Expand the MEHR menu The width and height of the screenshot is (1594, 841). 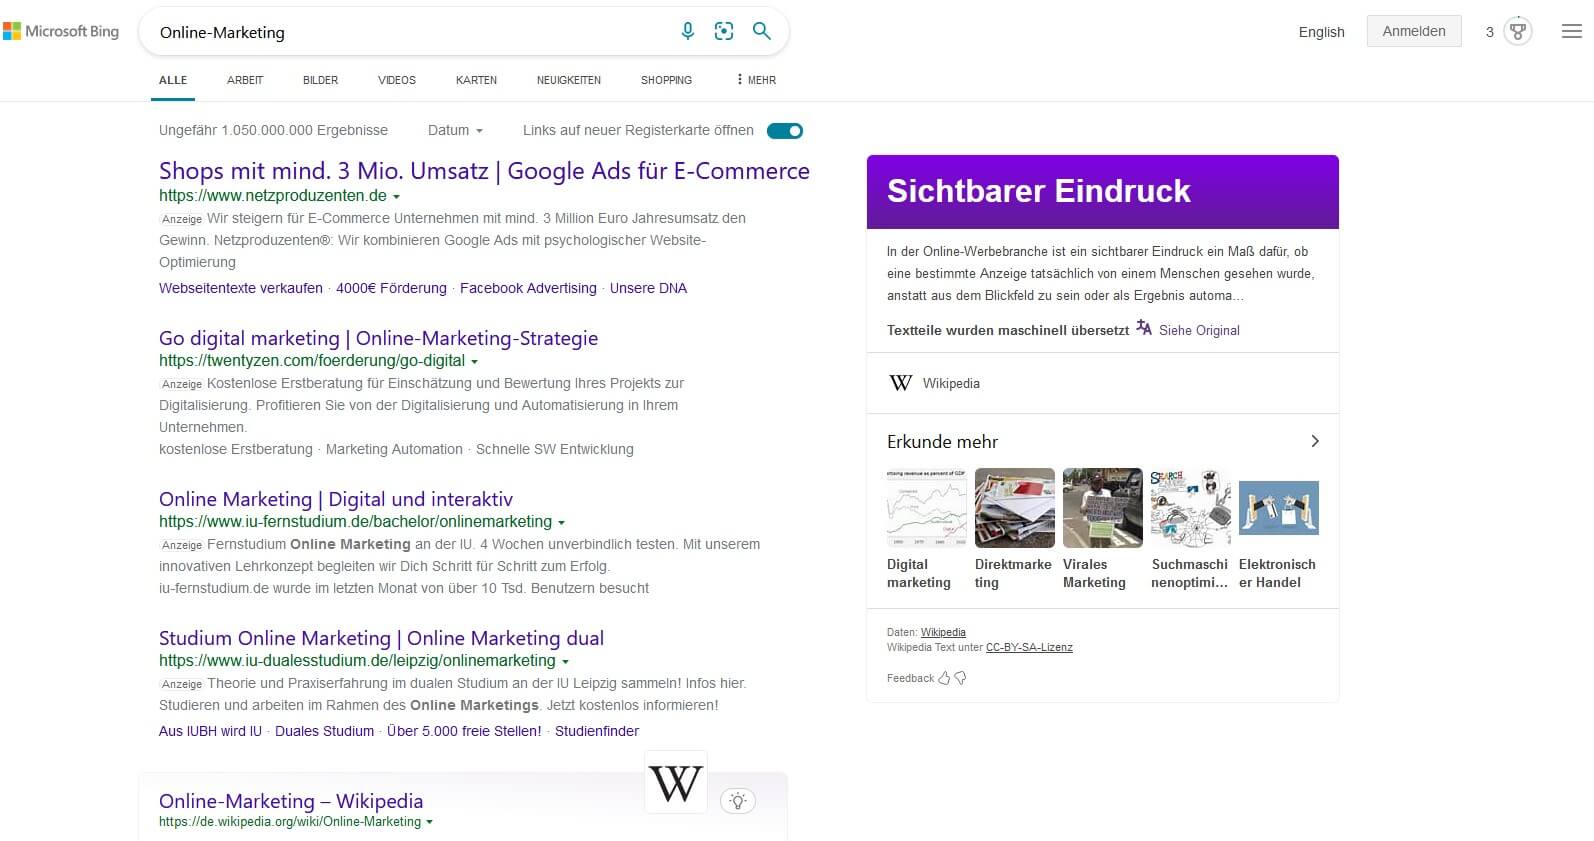[756, 80]
